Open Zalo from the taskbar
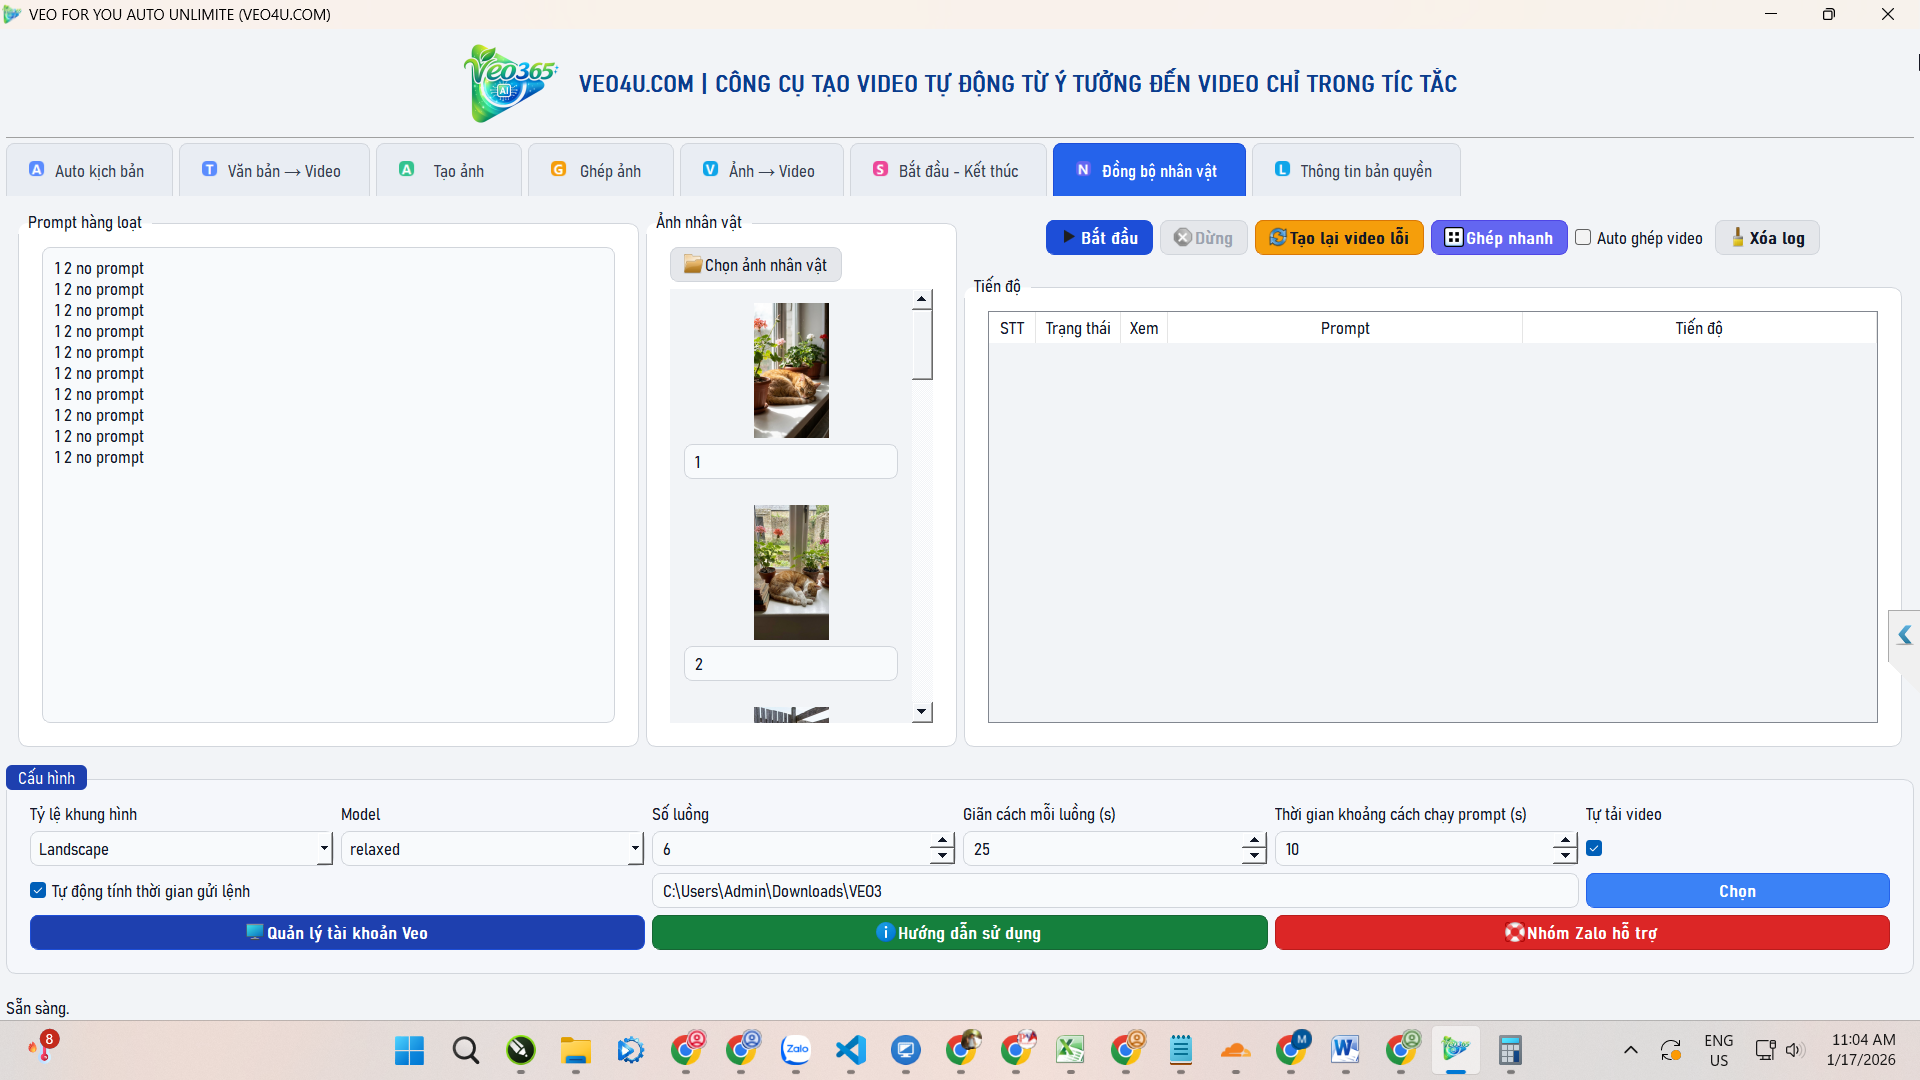 coord(796,1051)
